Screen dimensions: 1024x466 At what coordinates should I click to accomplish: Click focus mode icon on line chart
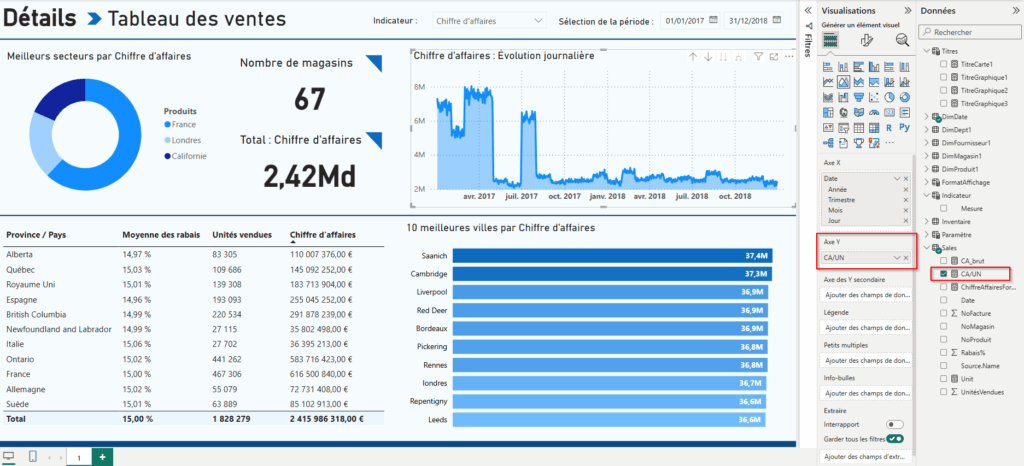774,57
